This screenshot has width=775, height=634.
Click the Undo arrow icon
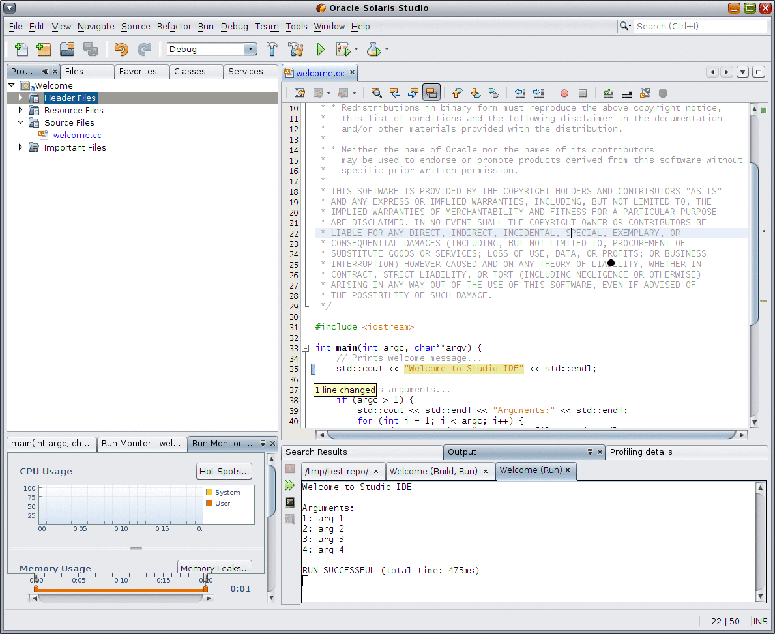[x=121, y=49]
